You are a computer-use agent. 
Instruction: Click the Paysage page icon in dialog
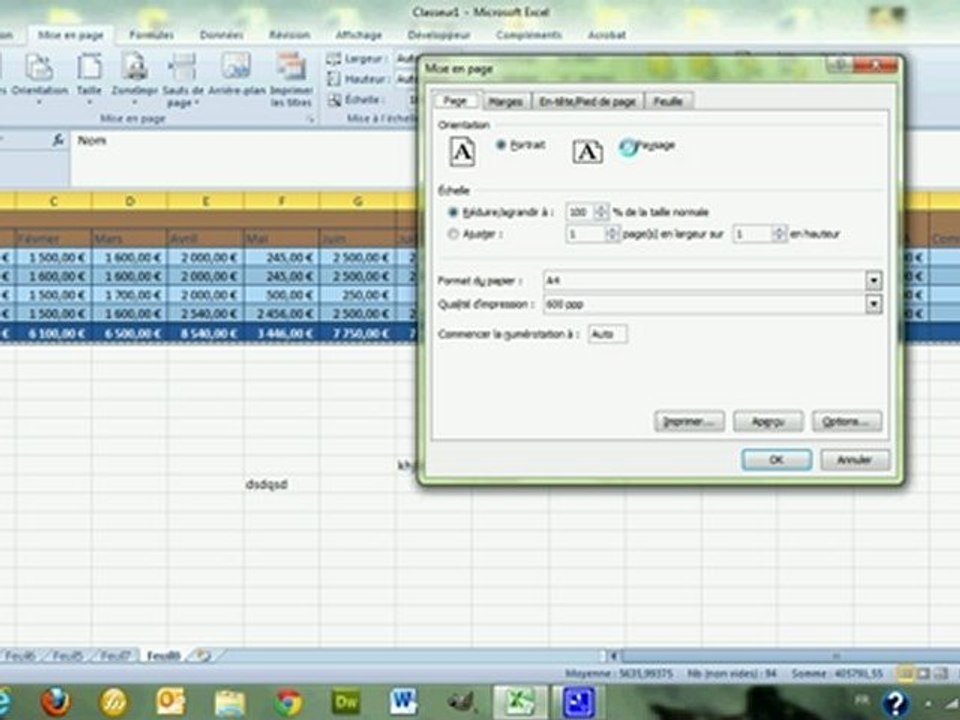[587, 151]
